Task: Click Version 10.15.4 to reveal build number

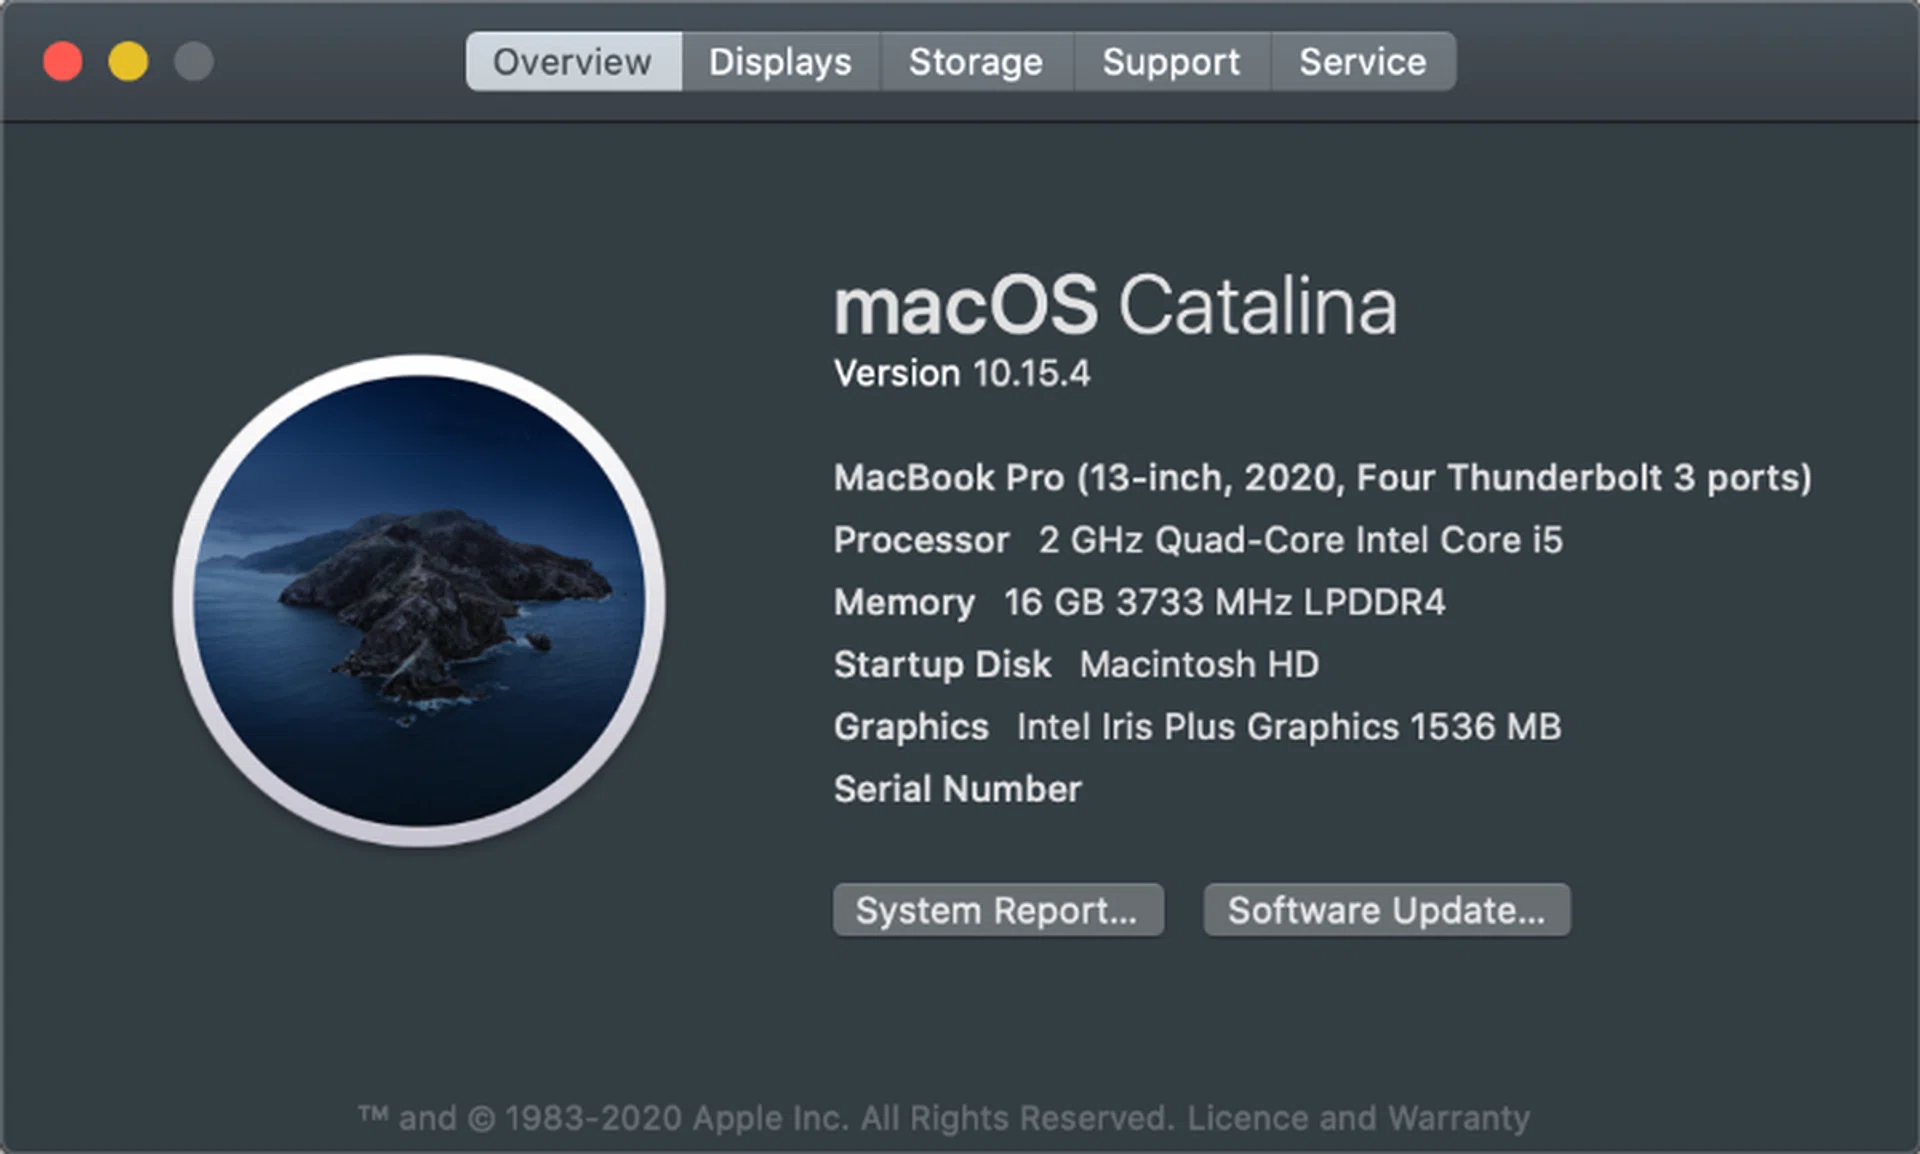Action: coord(962,373)
